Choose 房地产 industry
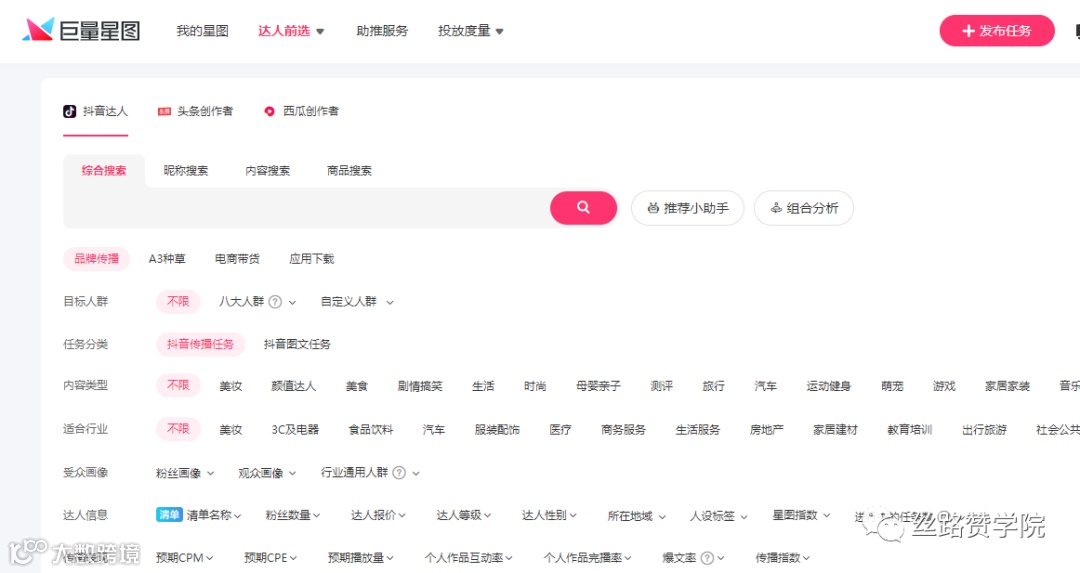 (x=767, y=430)
